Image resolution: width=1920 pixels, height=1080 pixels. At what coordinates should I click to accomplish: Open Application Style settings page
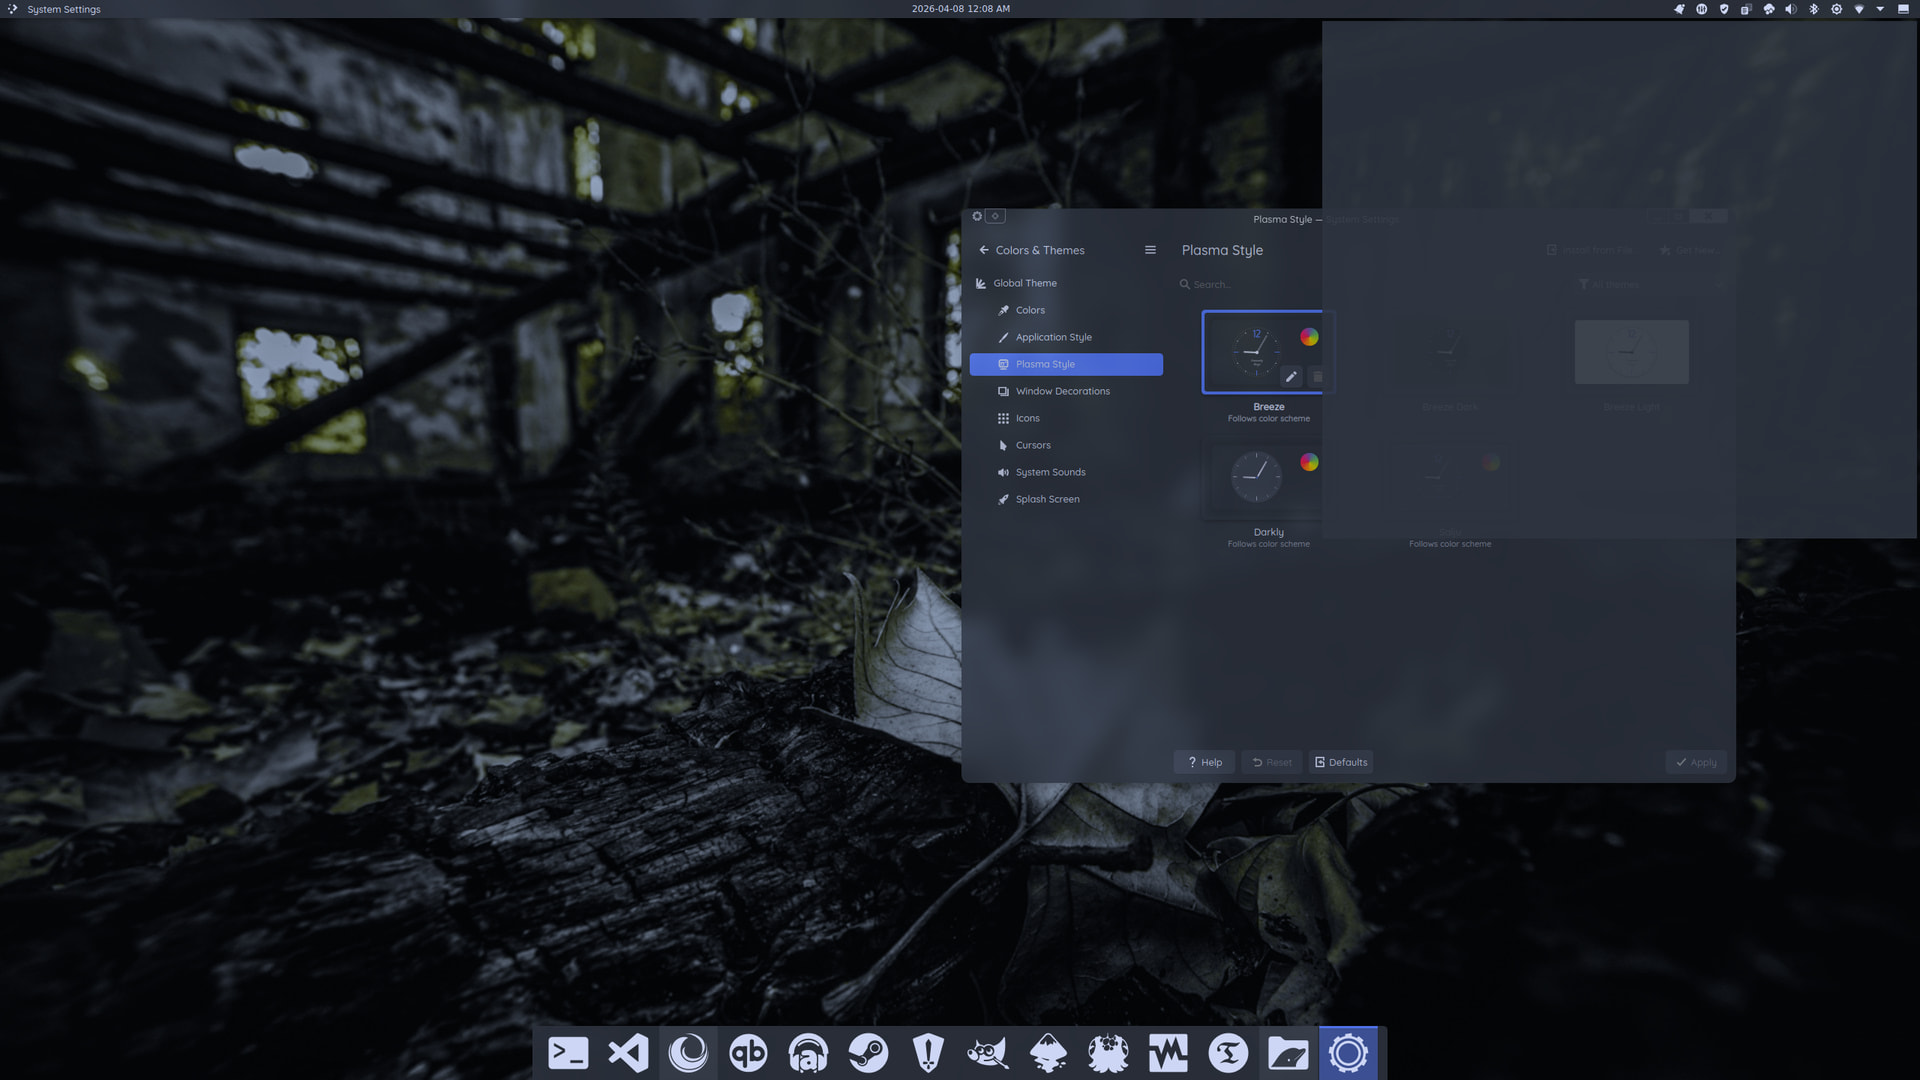1053,337
